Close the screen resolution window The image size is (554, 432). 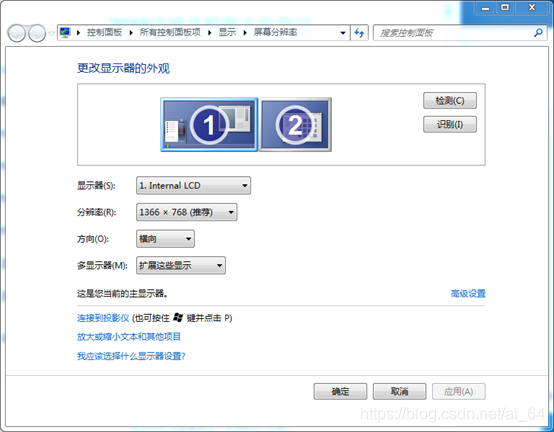[x=532, y=7]
